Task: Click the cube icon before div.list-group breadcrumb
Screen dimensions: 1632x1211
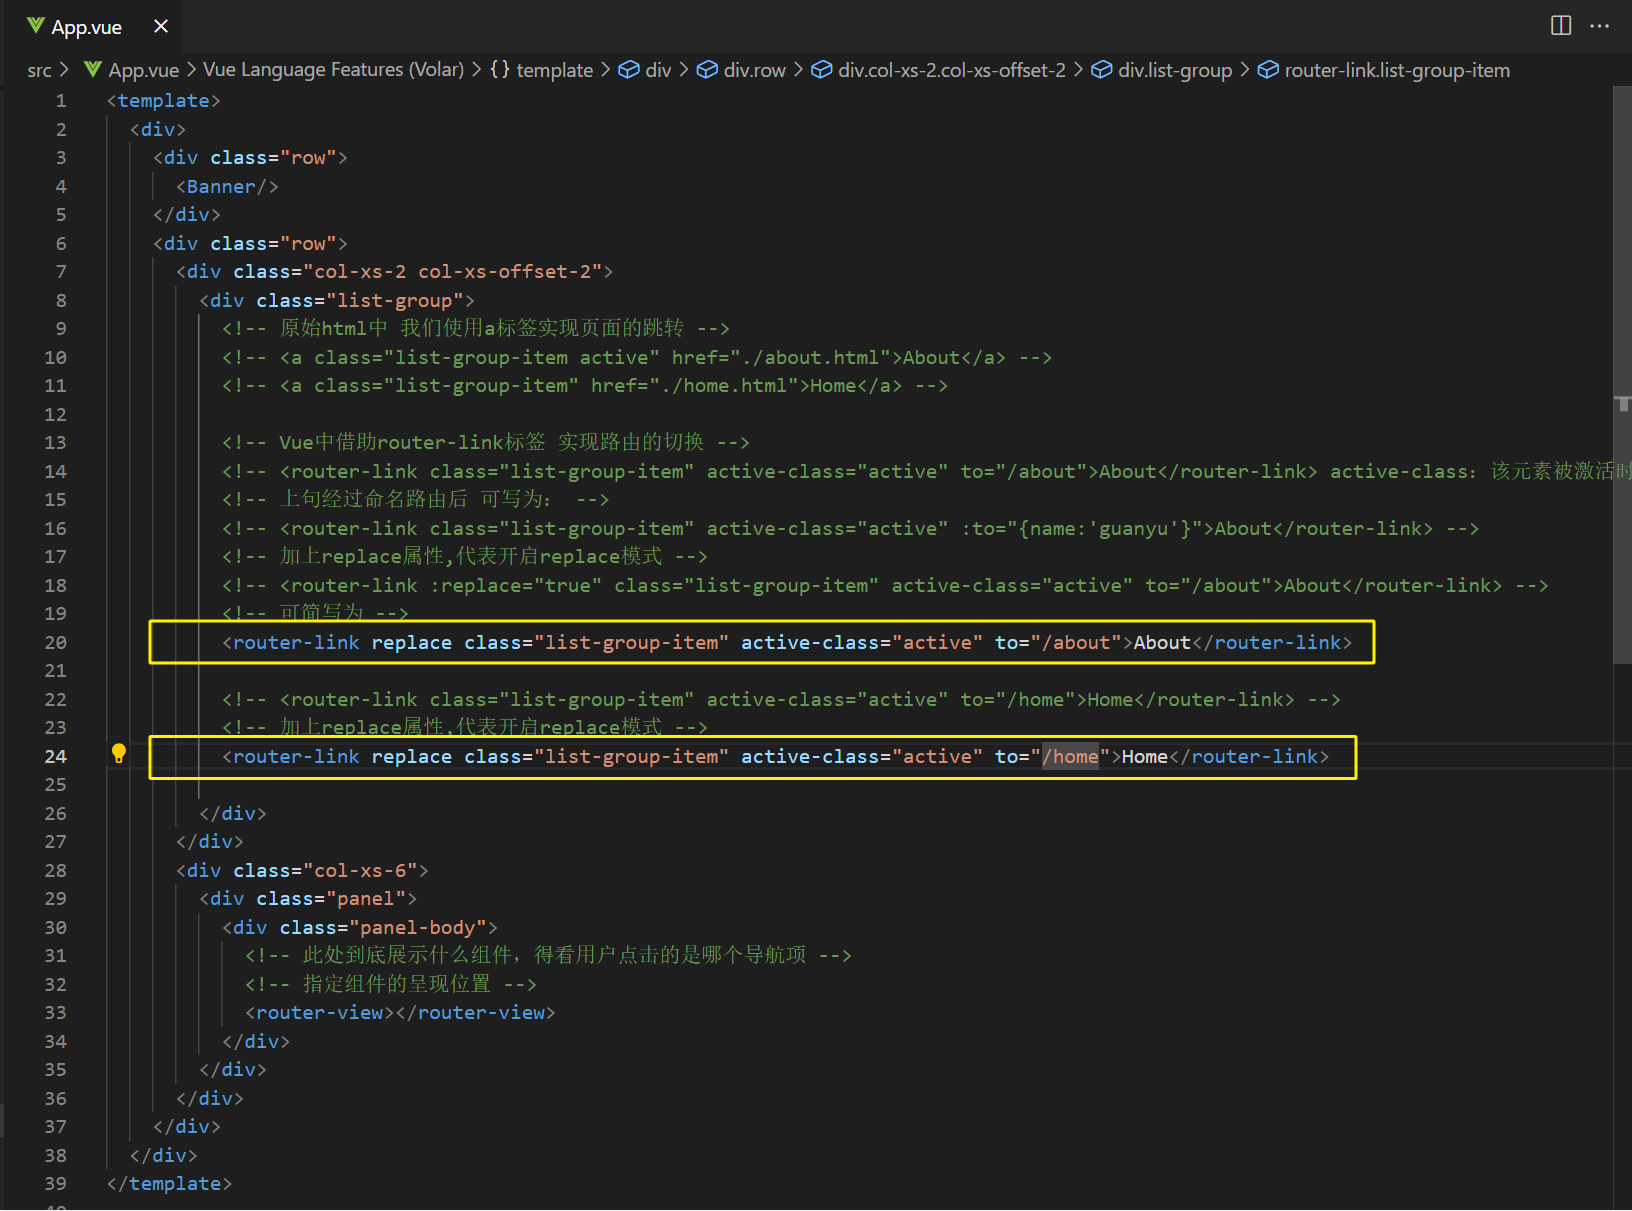Action: (x=1101, y=69)
